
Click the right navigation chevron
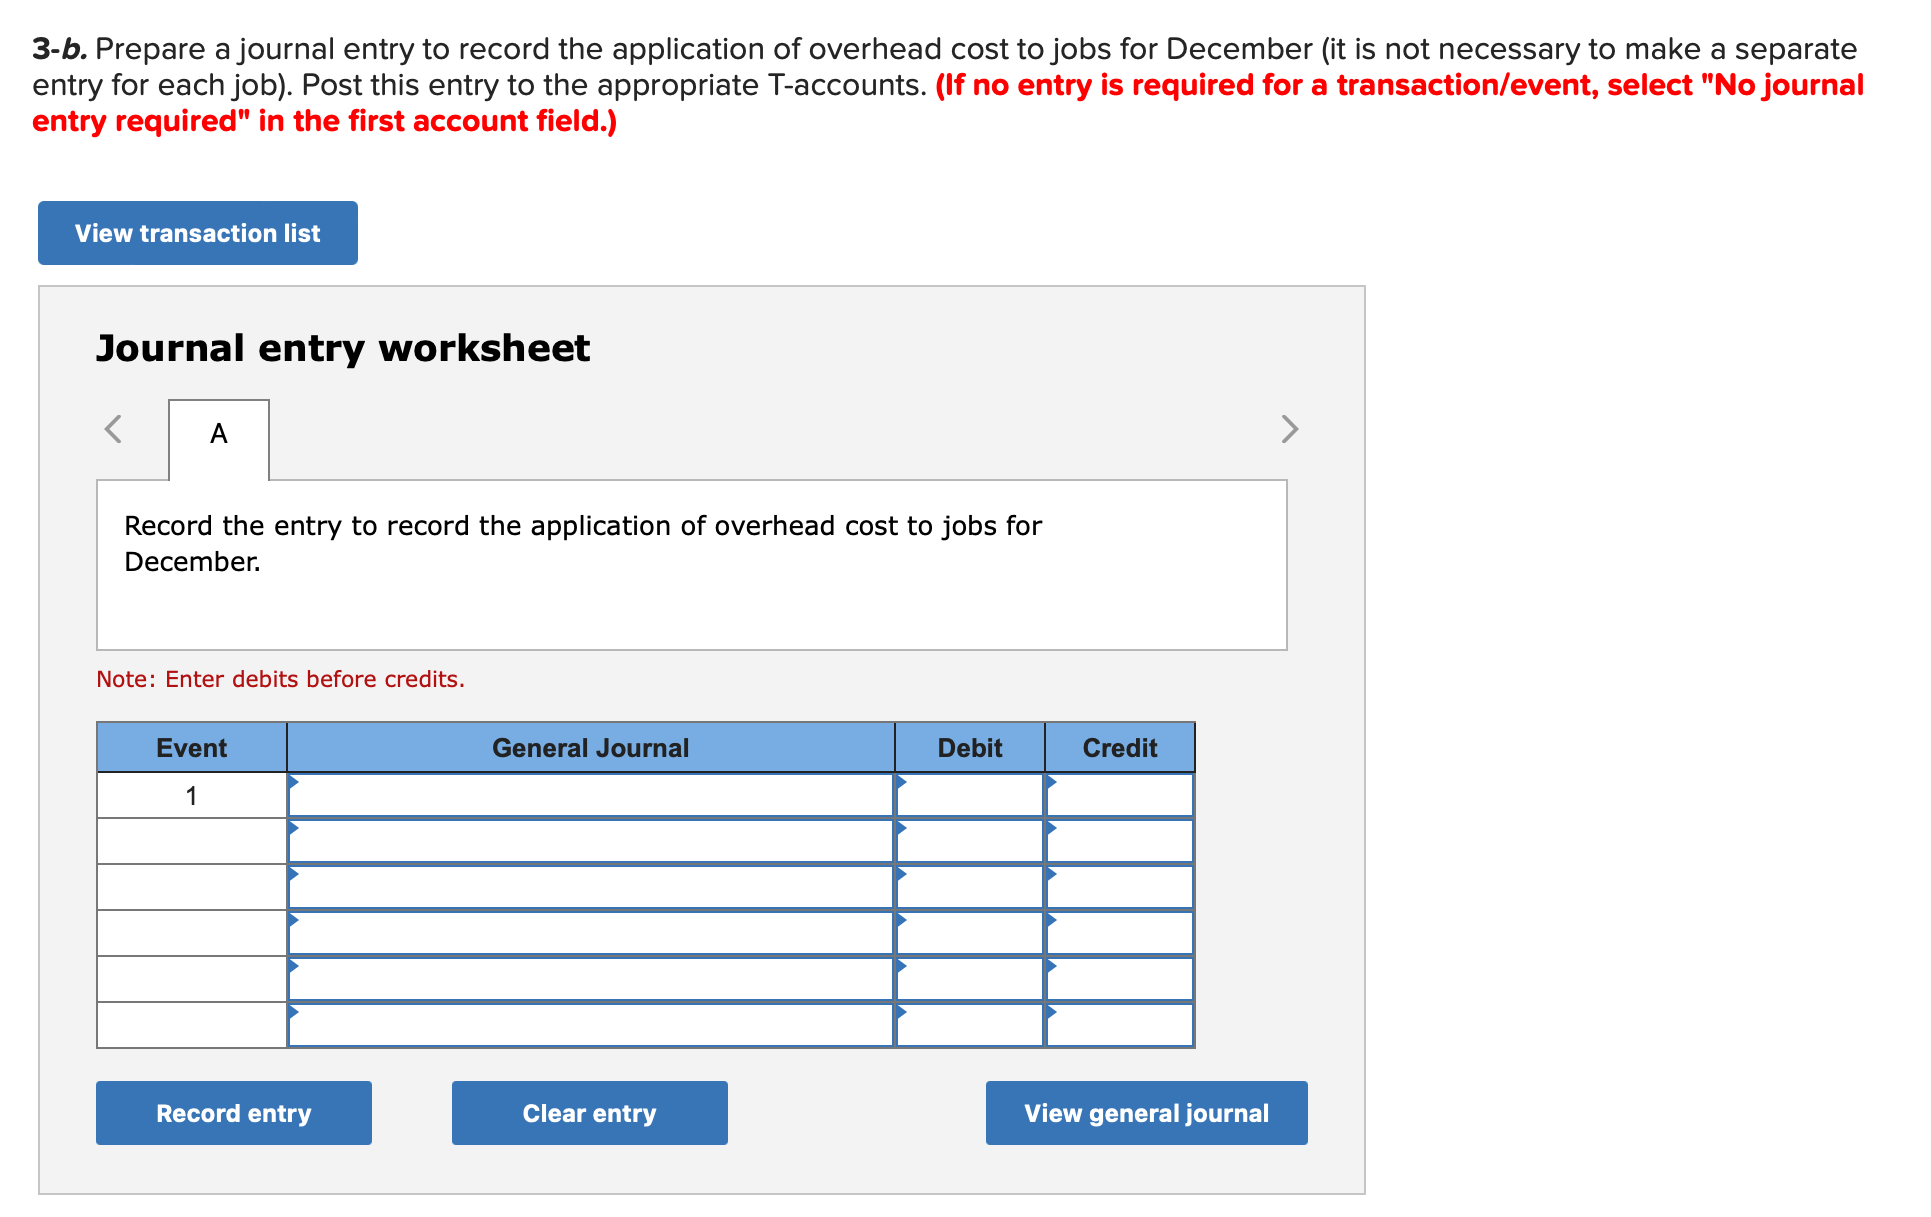point(1289,429)
